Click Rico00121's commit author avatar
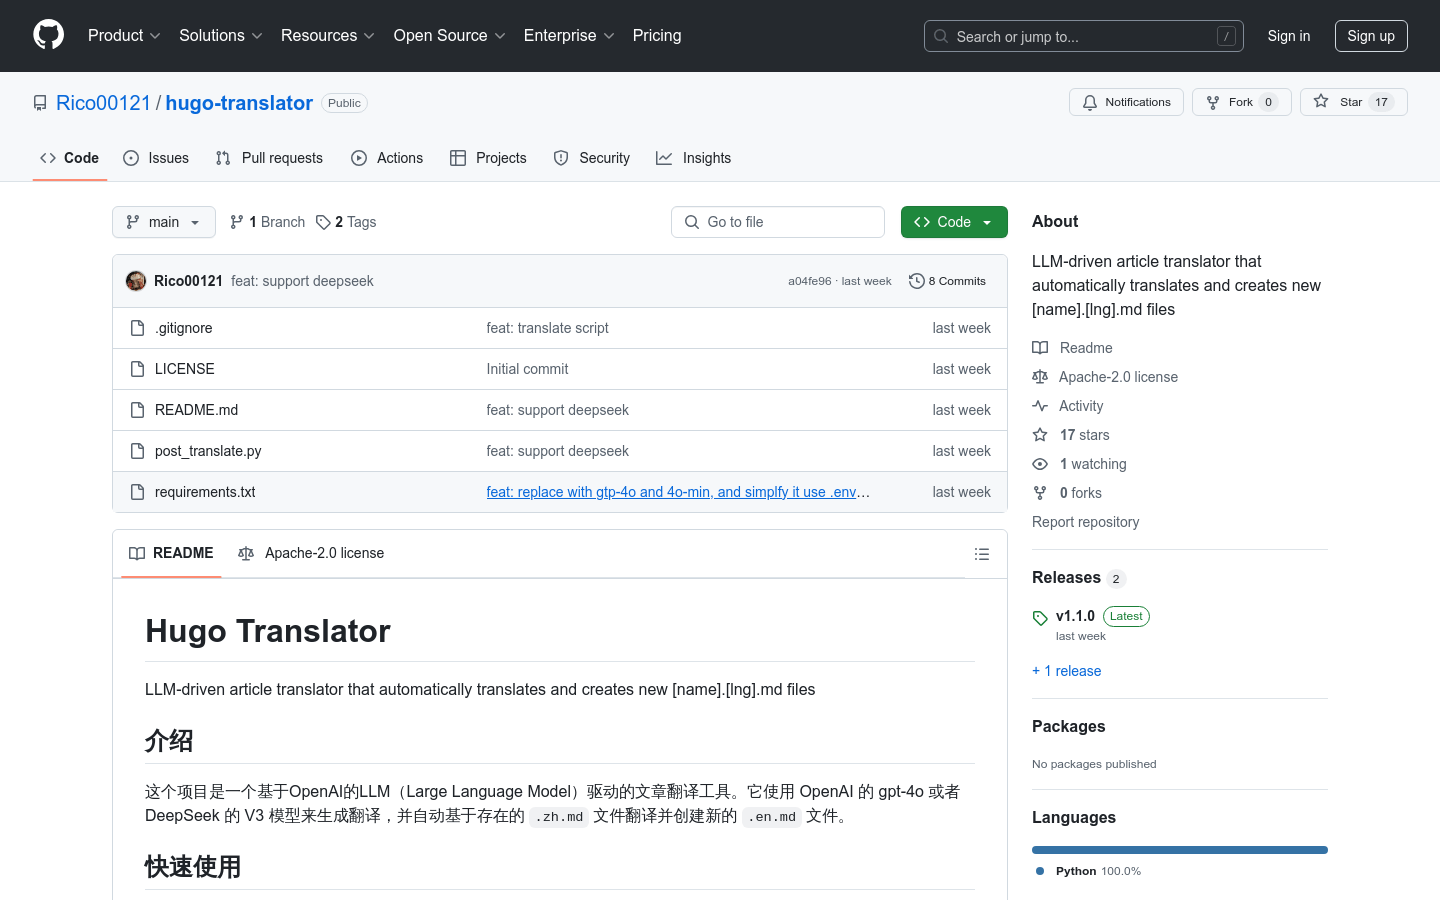Image resolution: width=1440 pixels, height=900 pixels. [136, 281]
